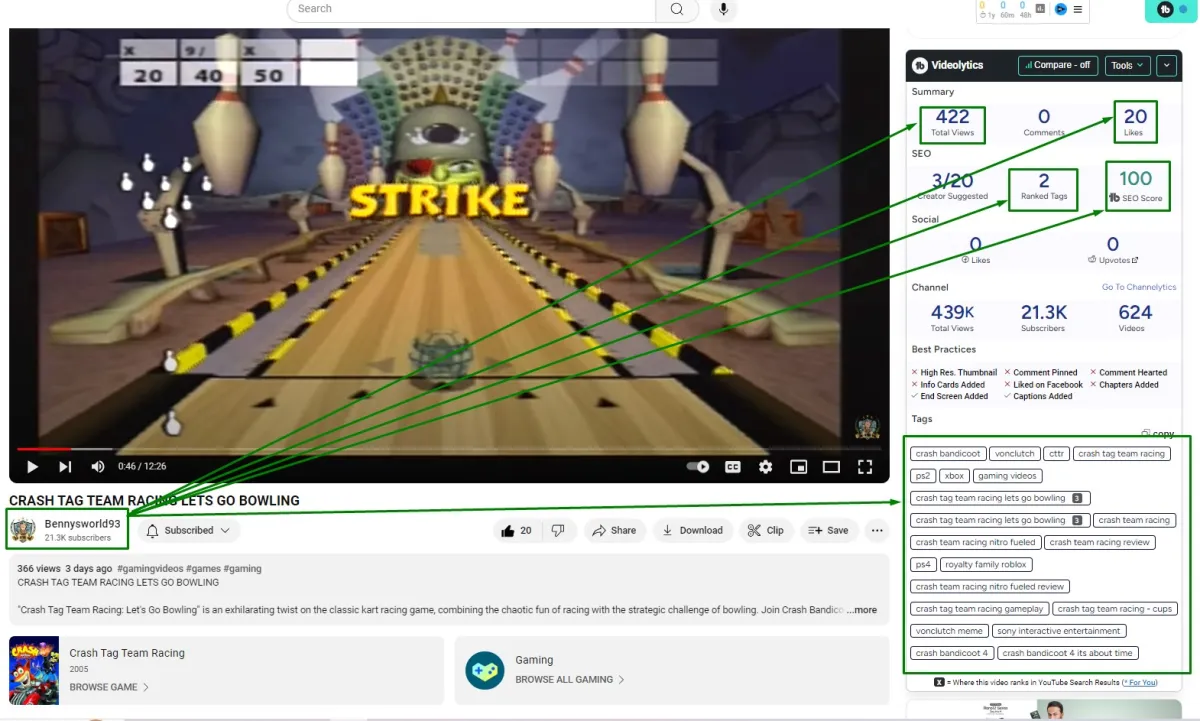The height and width of the screenshot is (721, 1200).
Task: Activate voice search microphone icon
Action: coord(723,9)
